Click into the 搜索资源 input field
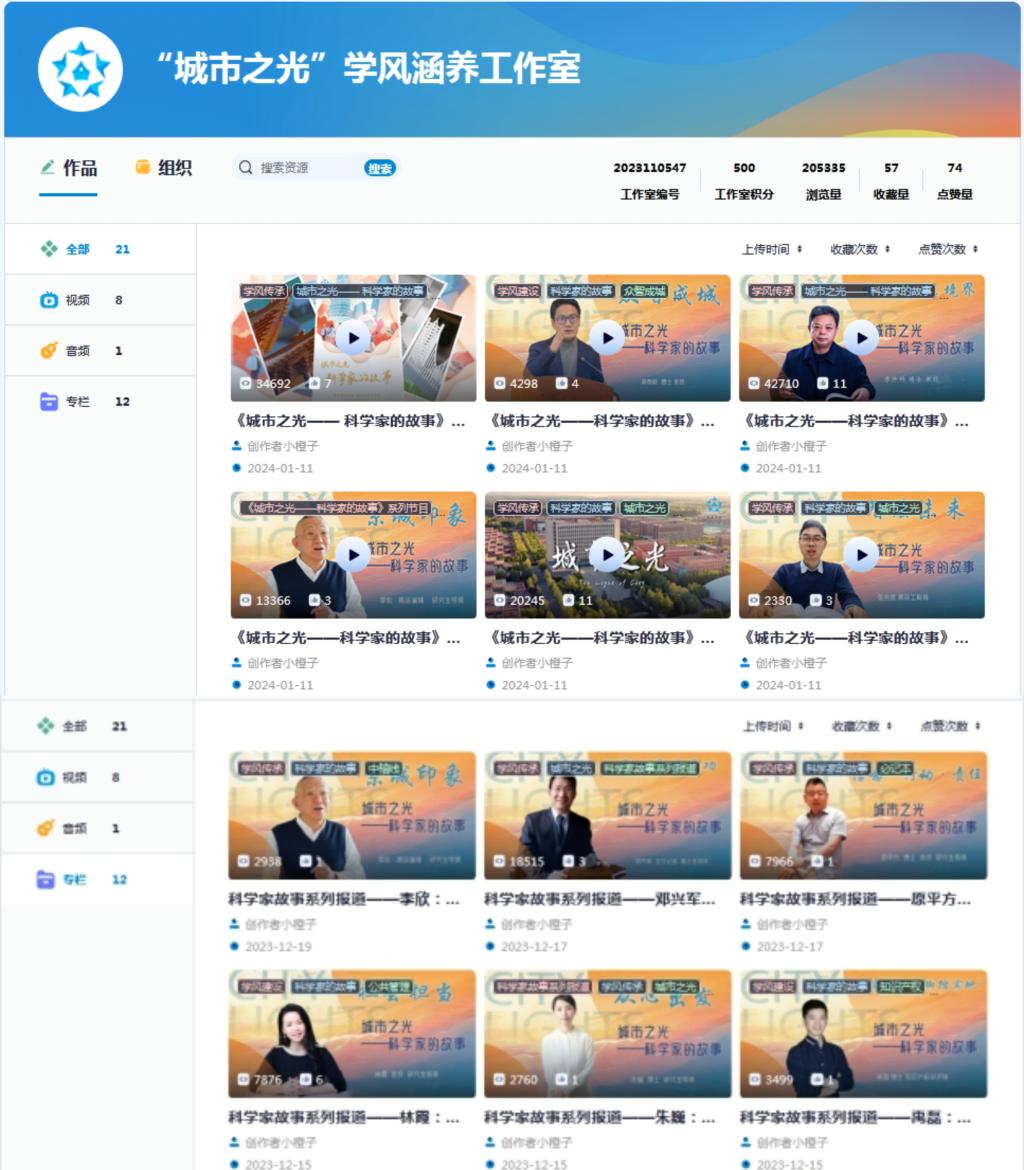This screenshot has height=1170, width=1024. [305, 168]
